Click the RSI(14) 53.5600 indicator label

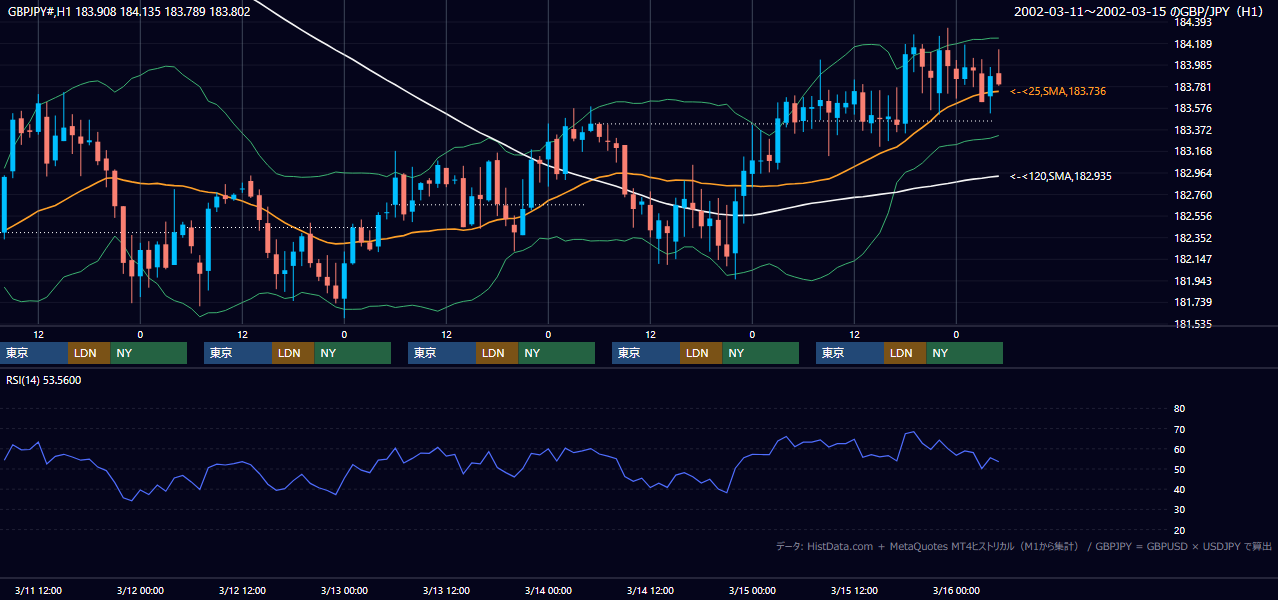[44, 380]
